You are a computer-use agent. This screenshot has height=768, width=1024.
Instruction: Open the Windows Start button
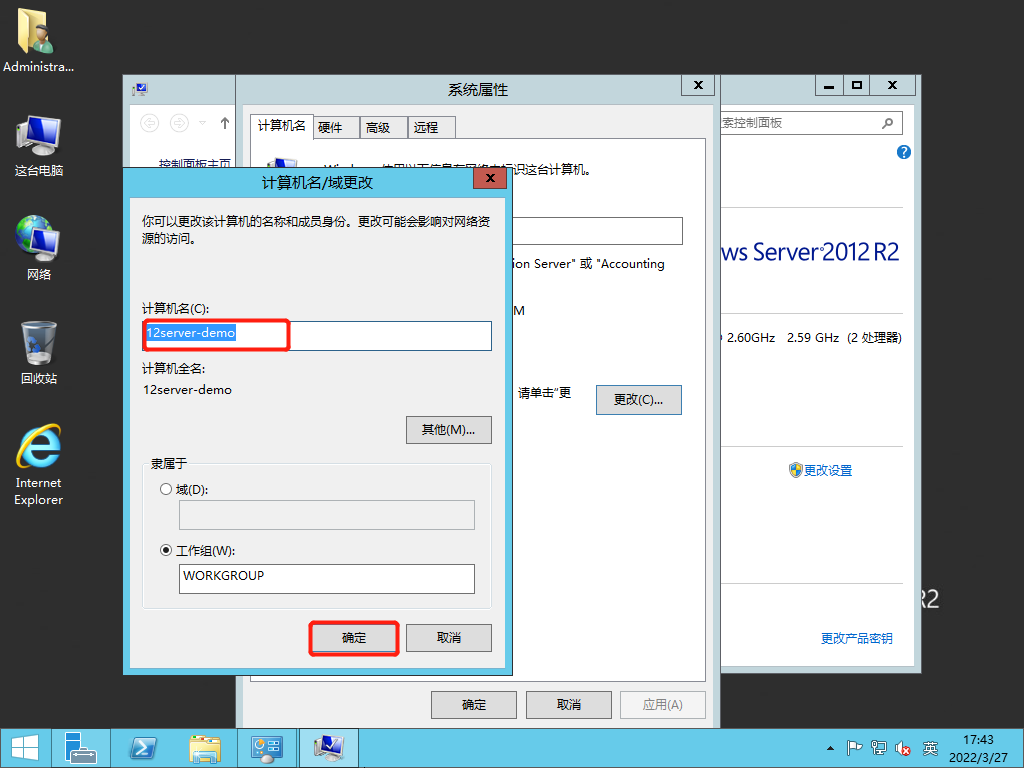25,748
